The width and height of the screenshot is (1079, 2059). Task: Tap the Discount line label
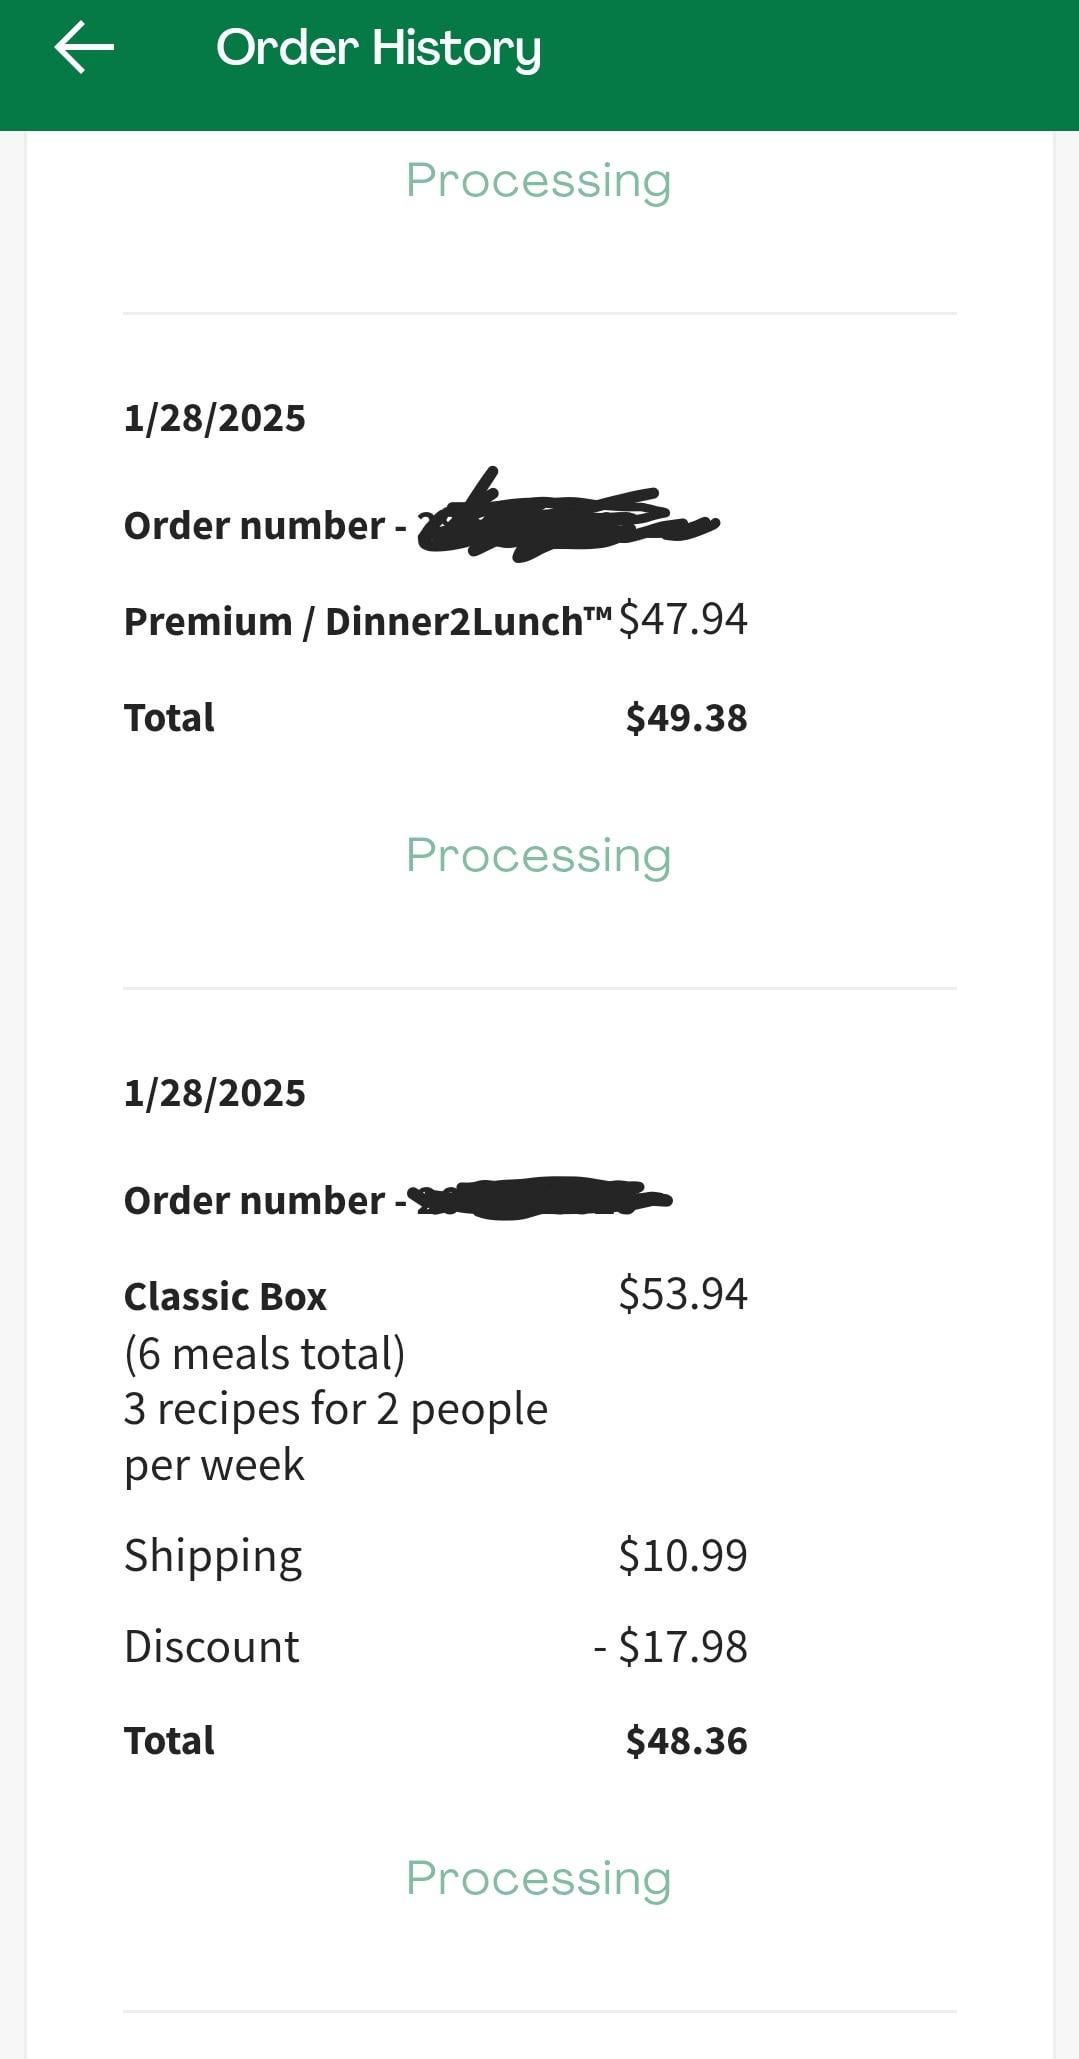pyautogui.click(x=211, y=1647)
